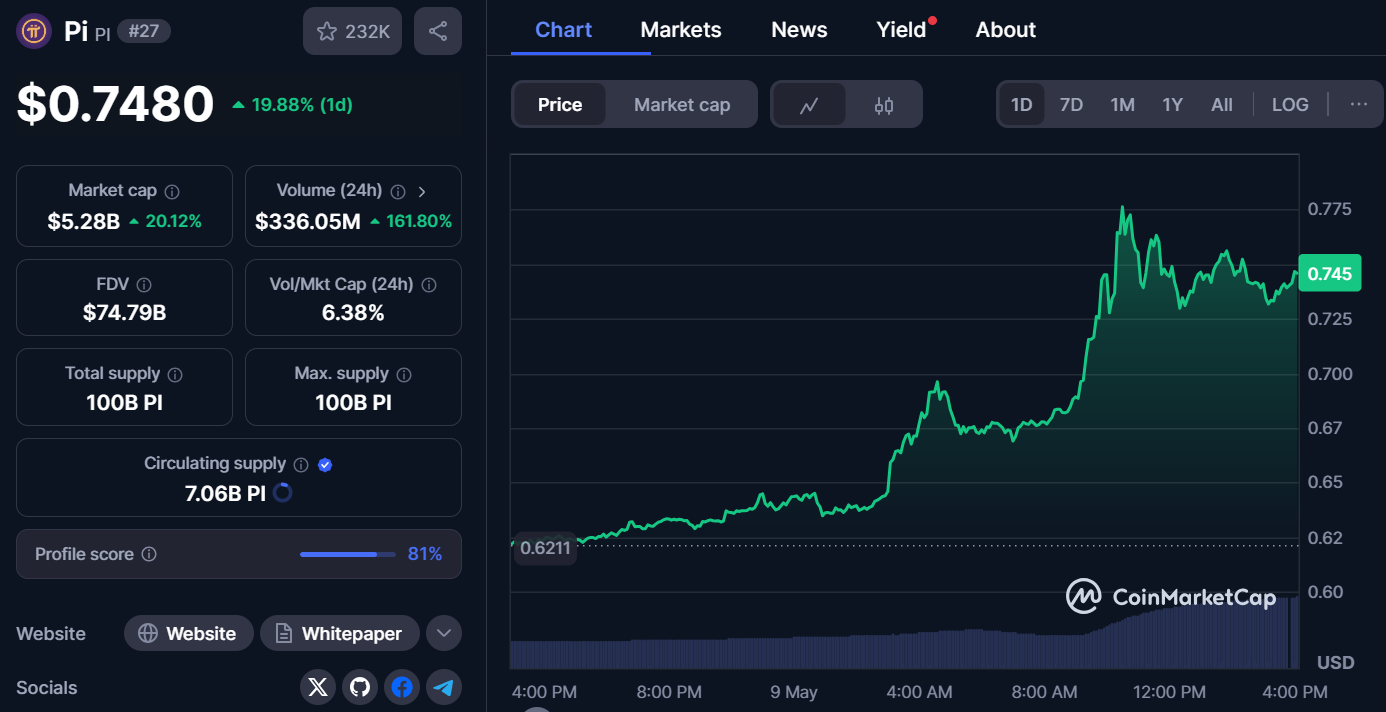The image size is (1386, 712).
Task: Switch to the Yield tab
Action: click(x=902, y=30)
